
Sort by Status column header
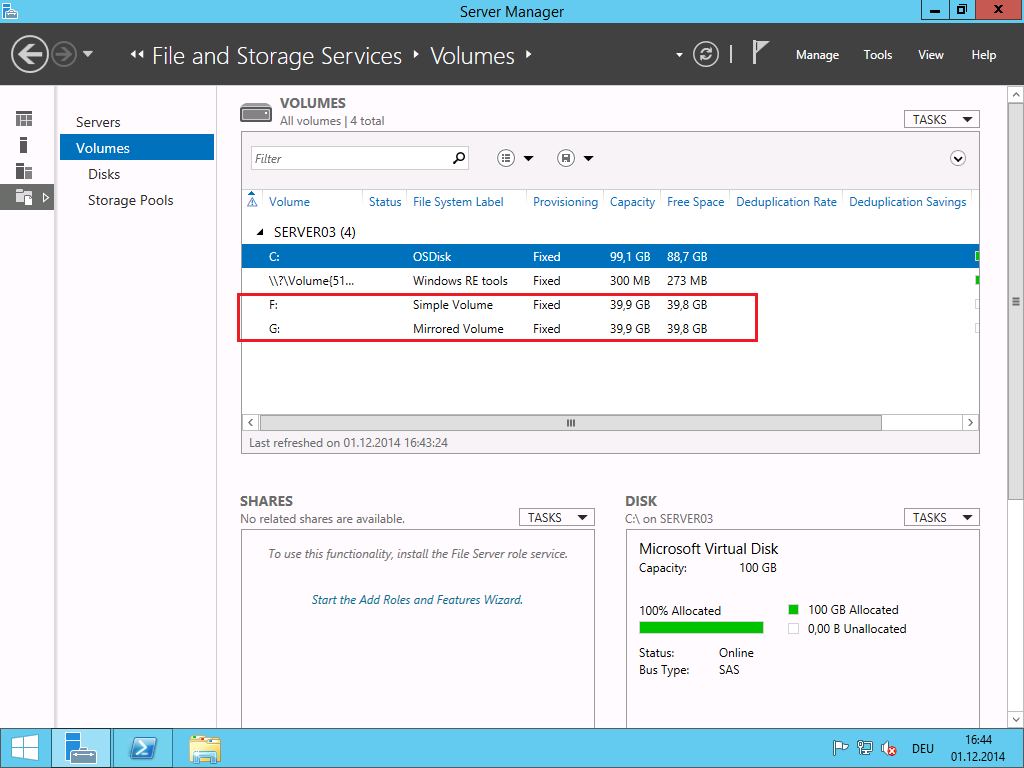point(385,202)
